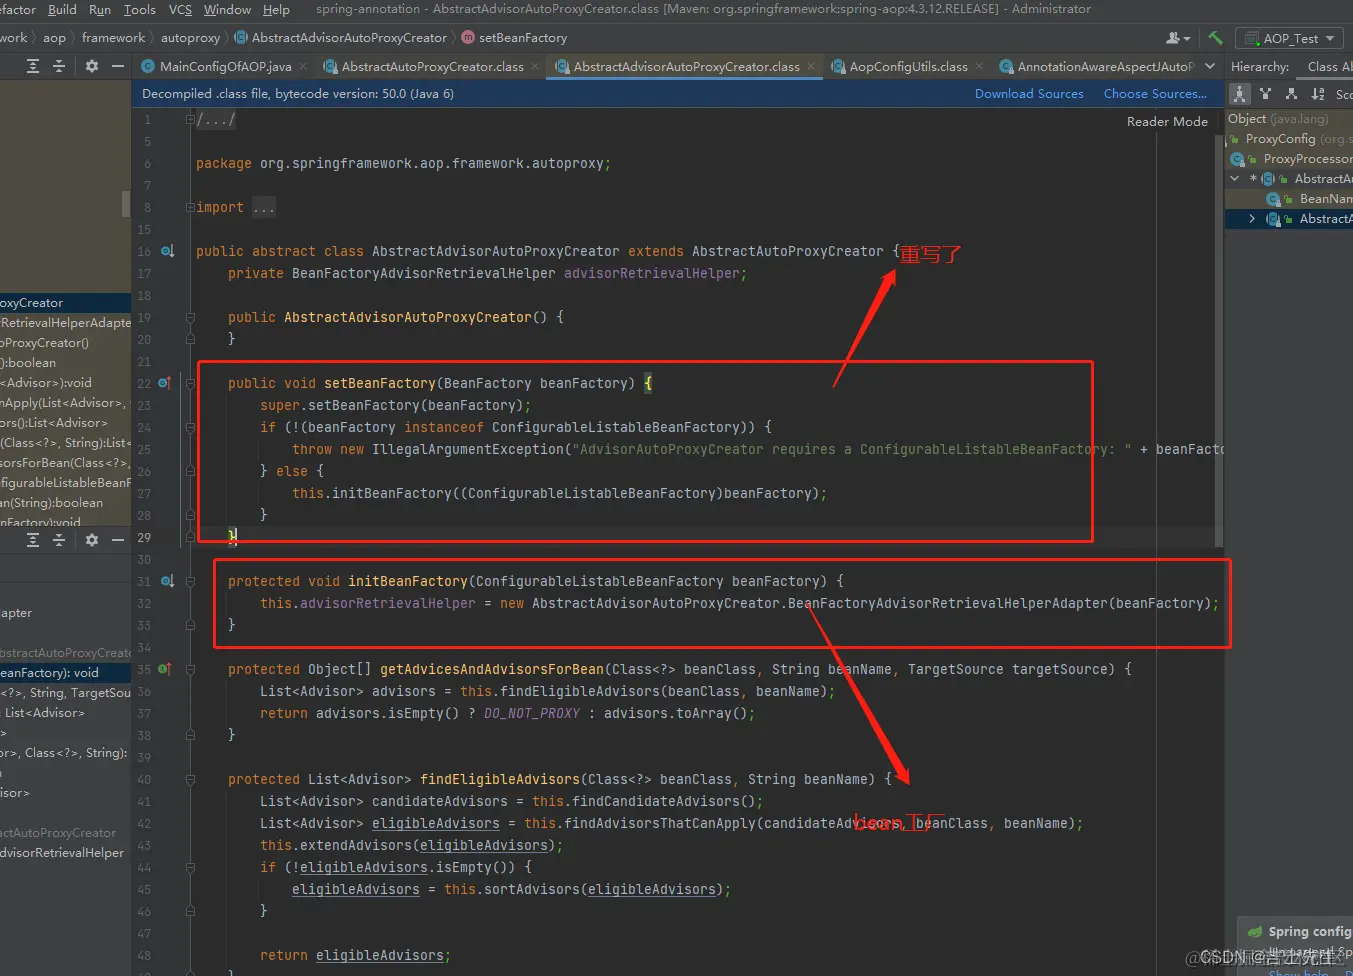The width and height of the screenshot is (1353, 976).
Task: Click the Build project hammer icon
Action: coord(1215,38)
